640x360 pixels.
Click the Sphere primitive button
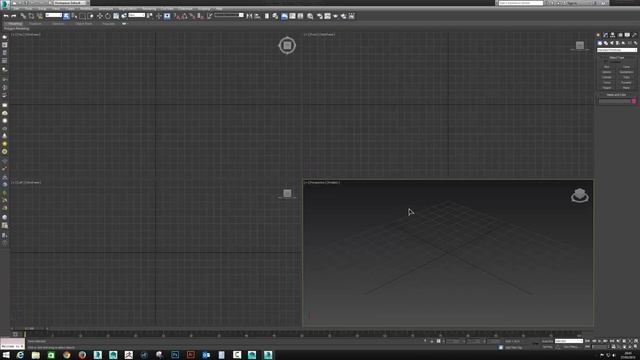tap(607, 72)
